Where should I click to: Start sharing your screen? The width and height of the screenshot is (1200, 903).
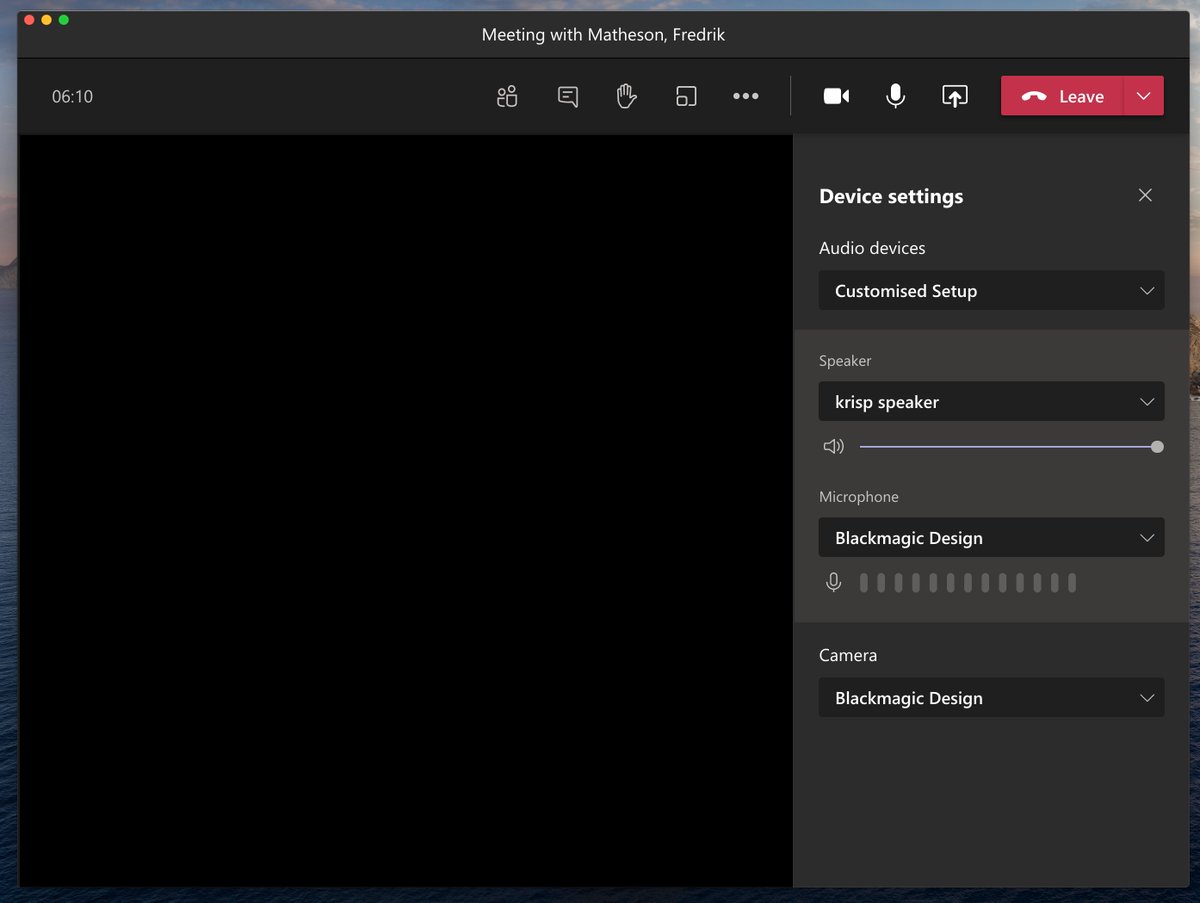point(954,96)
